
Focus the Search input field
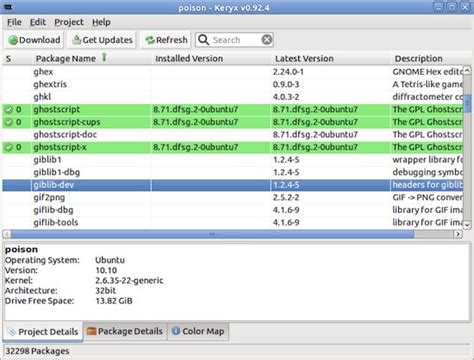(235, 40)
